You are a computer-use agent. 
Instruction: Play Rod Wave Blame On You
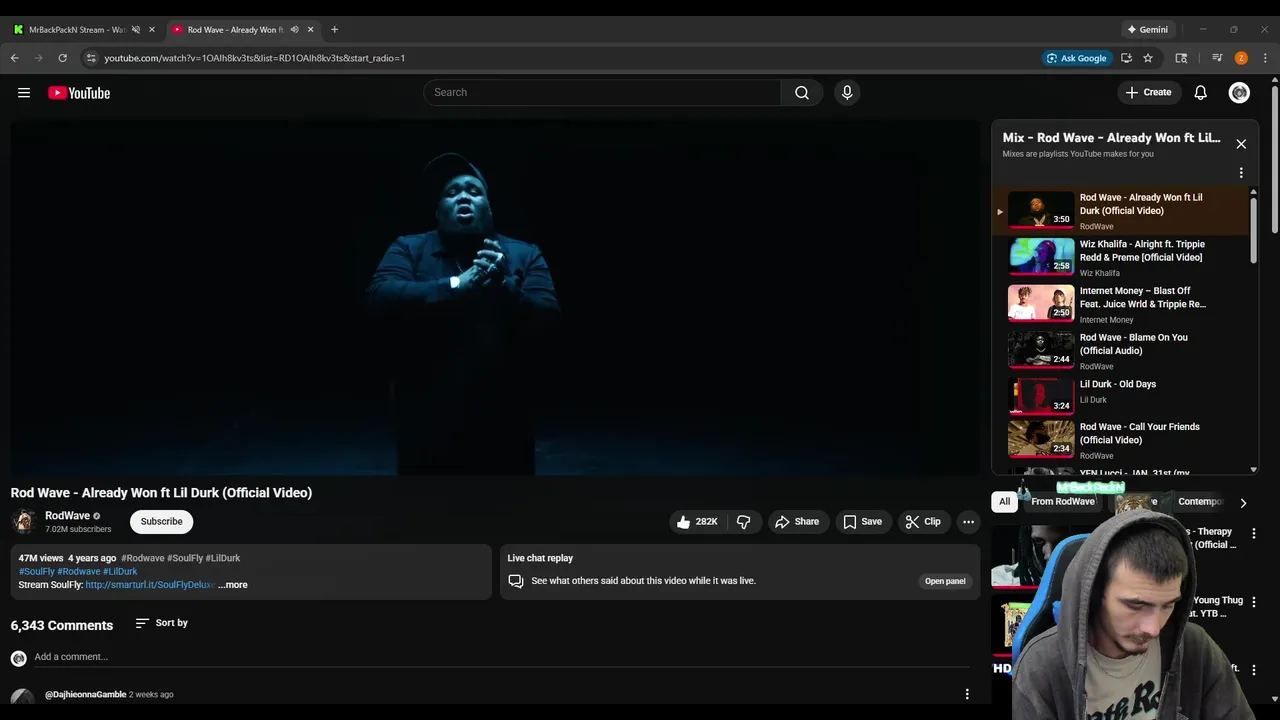[x=1120, y=351]
